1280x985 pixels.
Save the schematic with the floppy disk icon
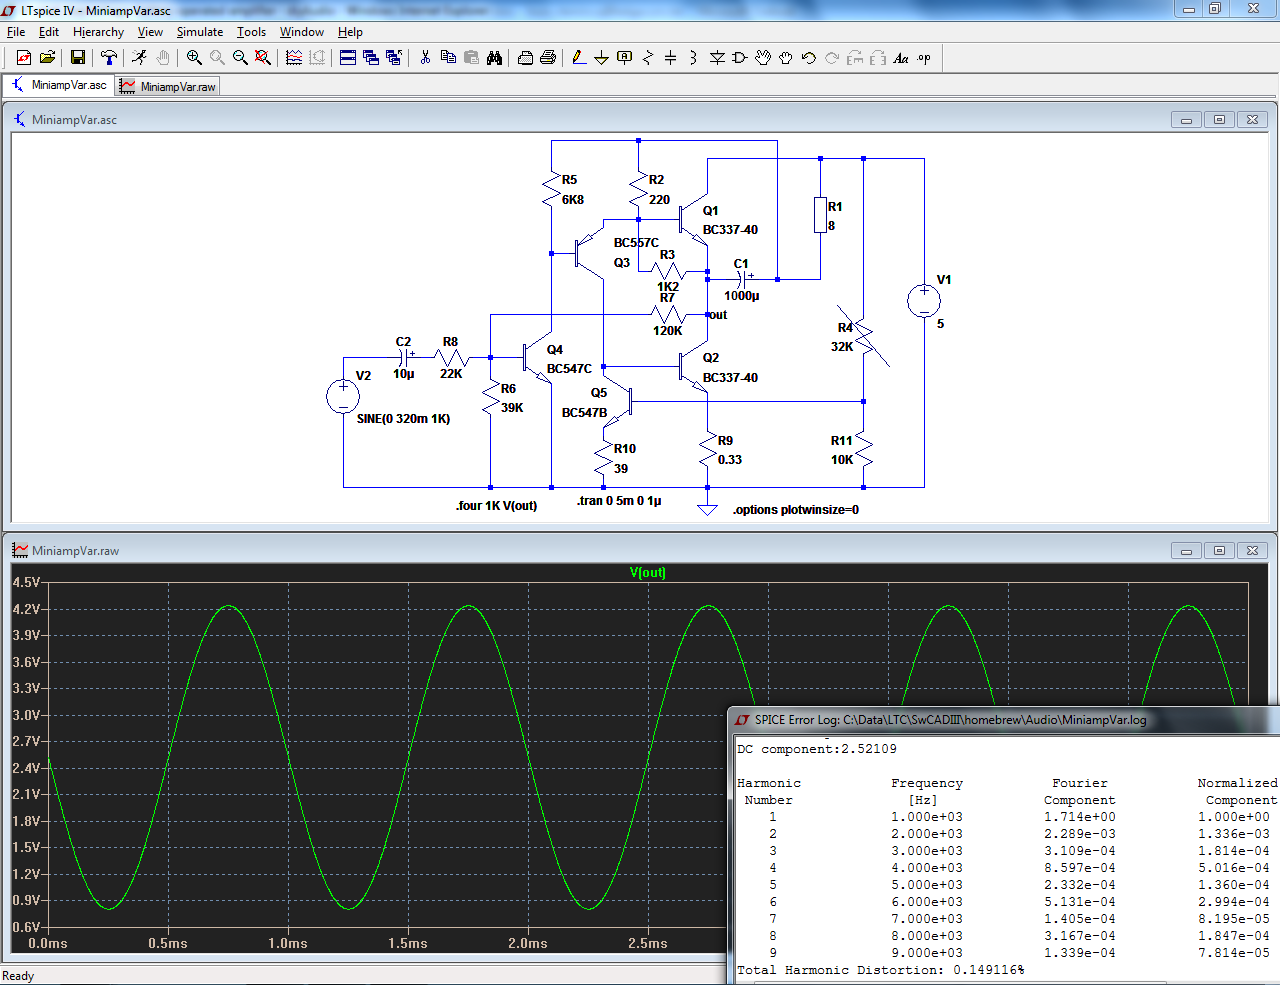77,58
